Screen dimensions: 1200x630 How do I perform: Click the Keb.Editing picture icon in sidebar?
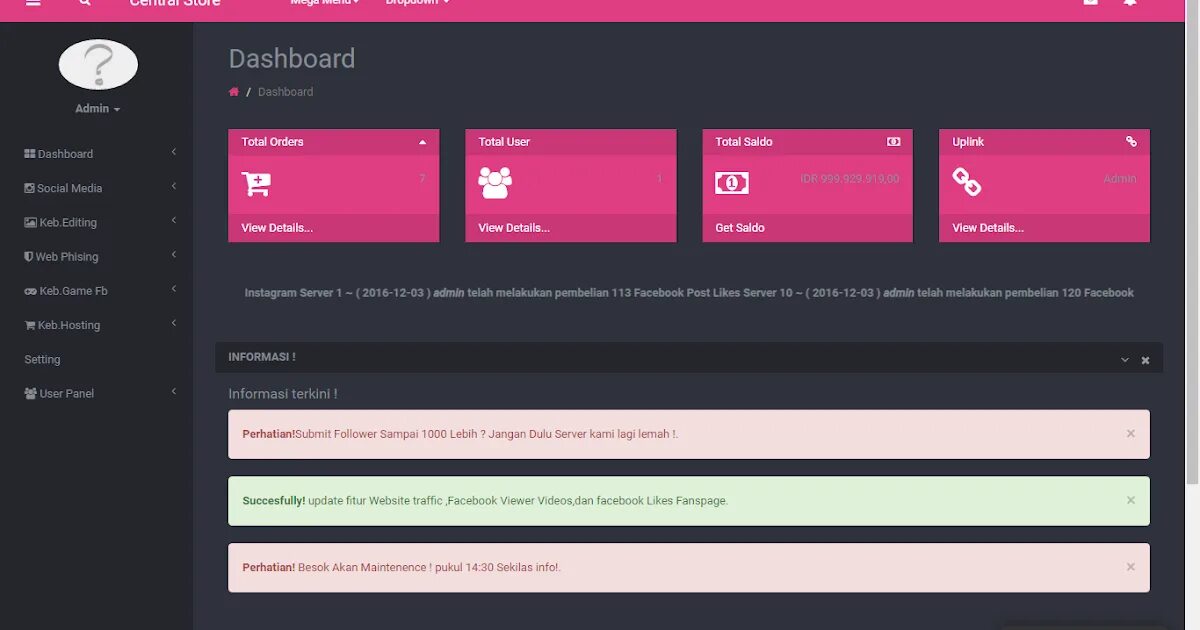coord(30,222)
